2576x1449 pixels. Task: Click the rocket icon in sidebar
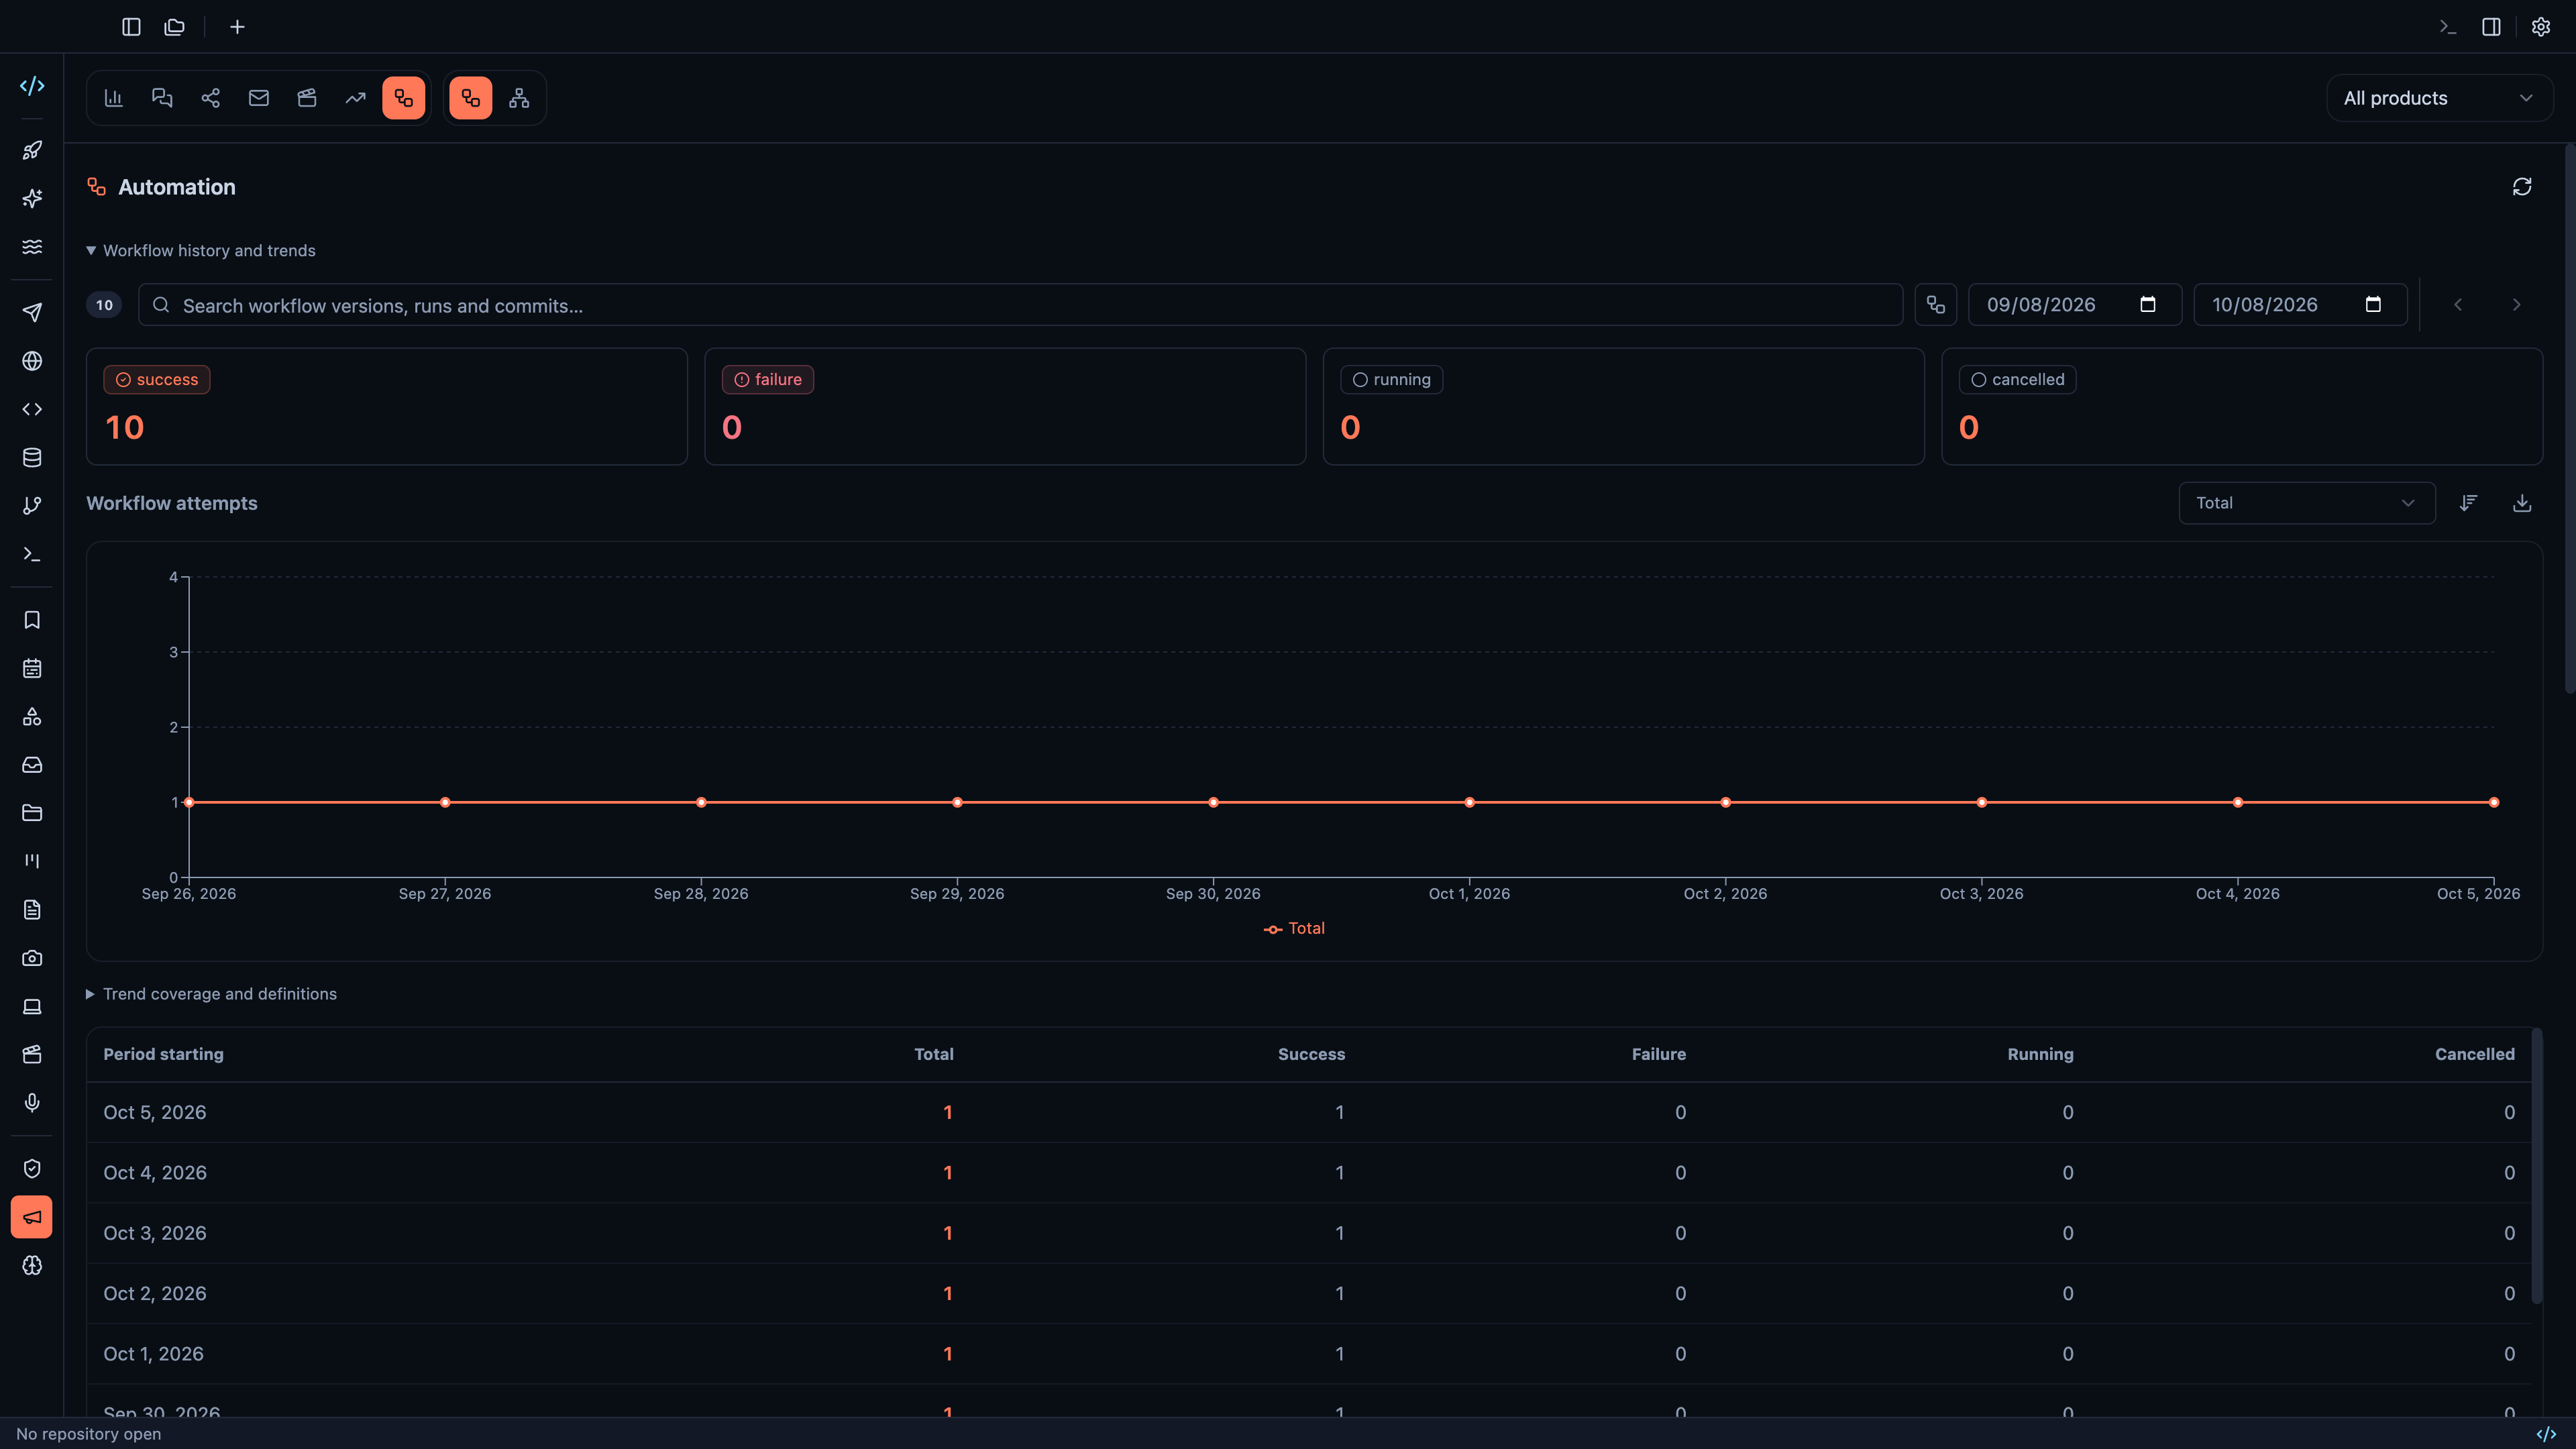32,150
